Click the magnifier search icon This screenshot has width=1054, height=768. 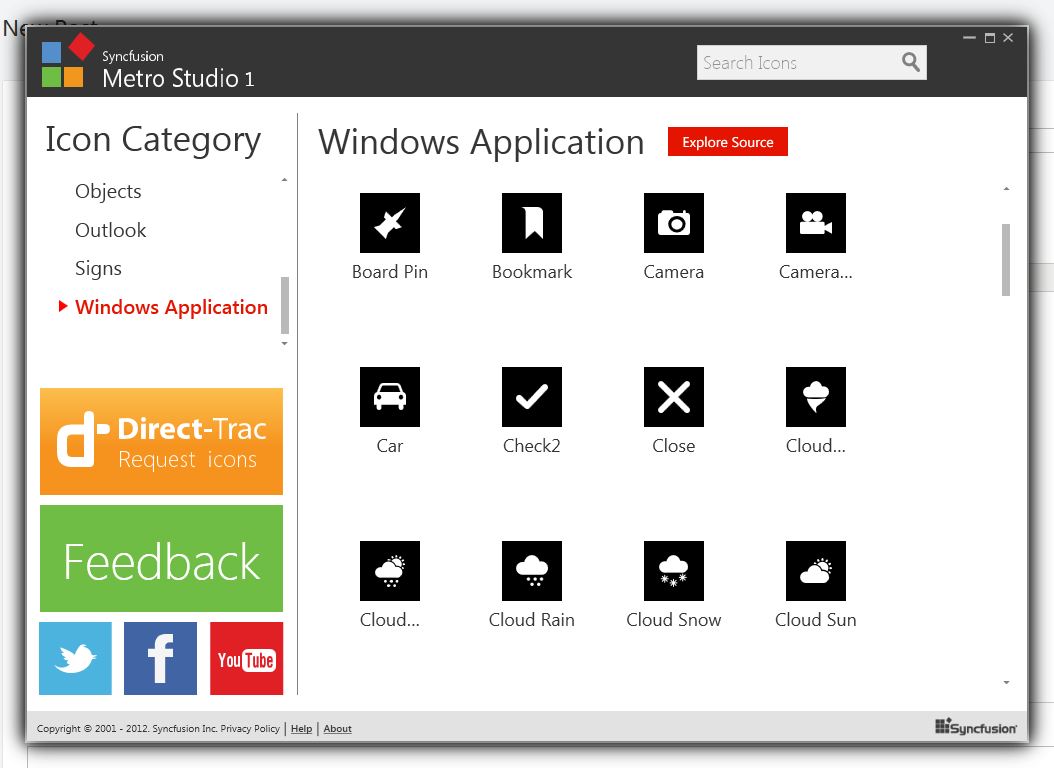[x=911, y=62]
